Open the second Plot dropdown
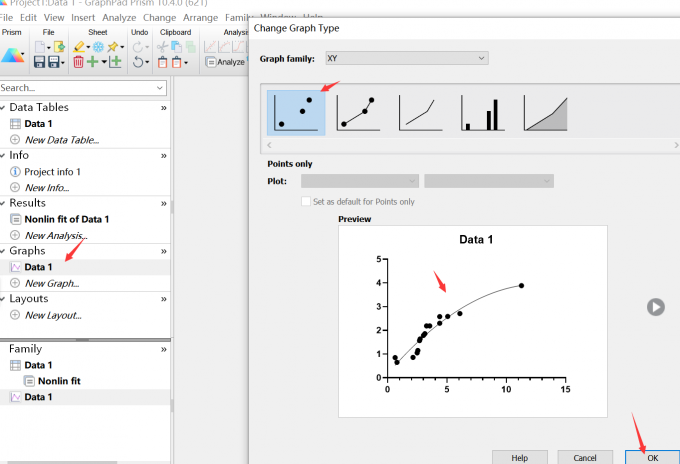Image resolution: width=680 pixels, height=464 pixels. tap(489, 181)
